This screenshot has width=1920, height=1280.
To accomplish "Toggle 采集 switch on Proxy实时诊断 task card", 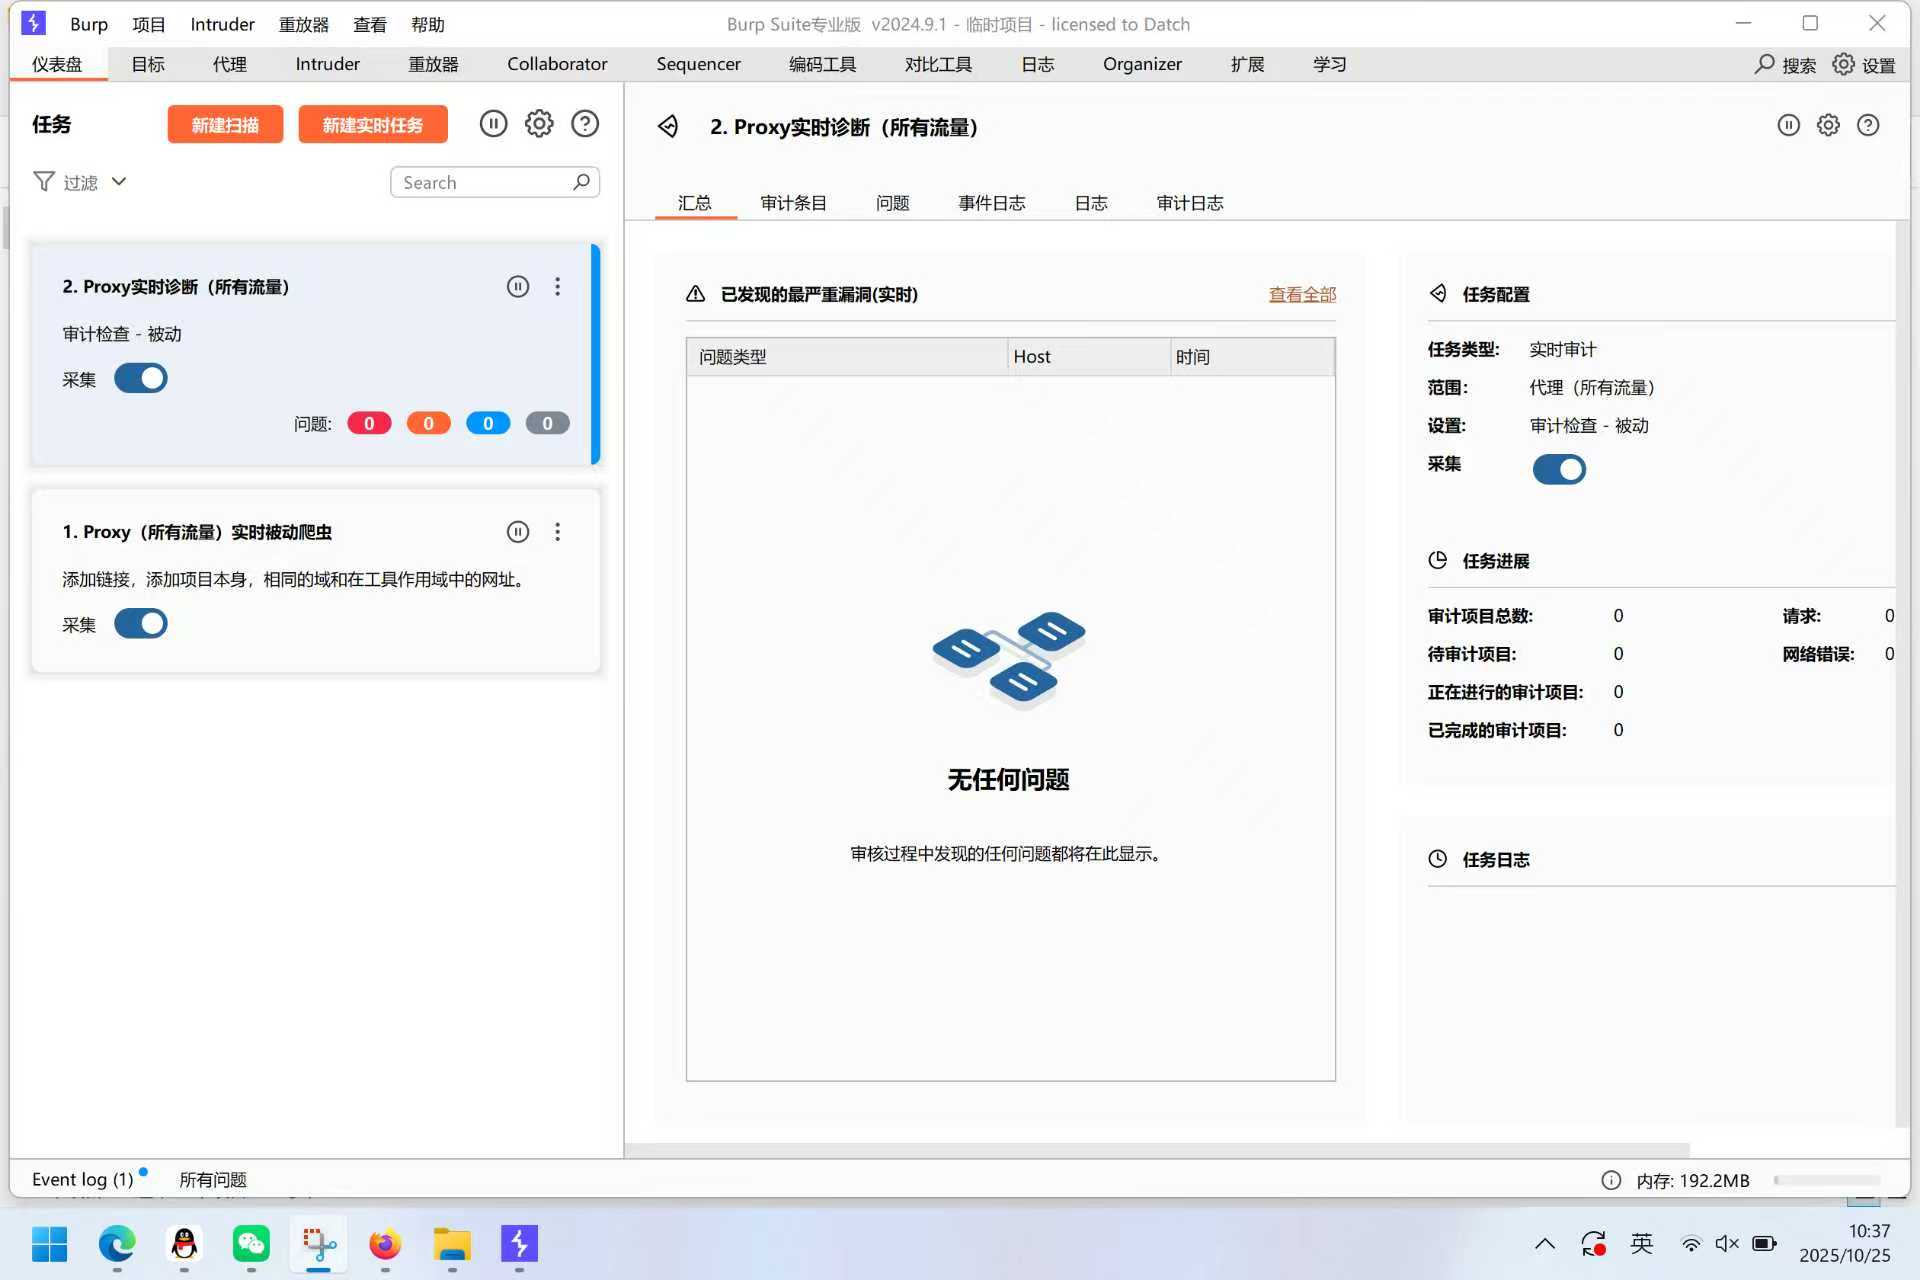I will click(x=141, y=379).
